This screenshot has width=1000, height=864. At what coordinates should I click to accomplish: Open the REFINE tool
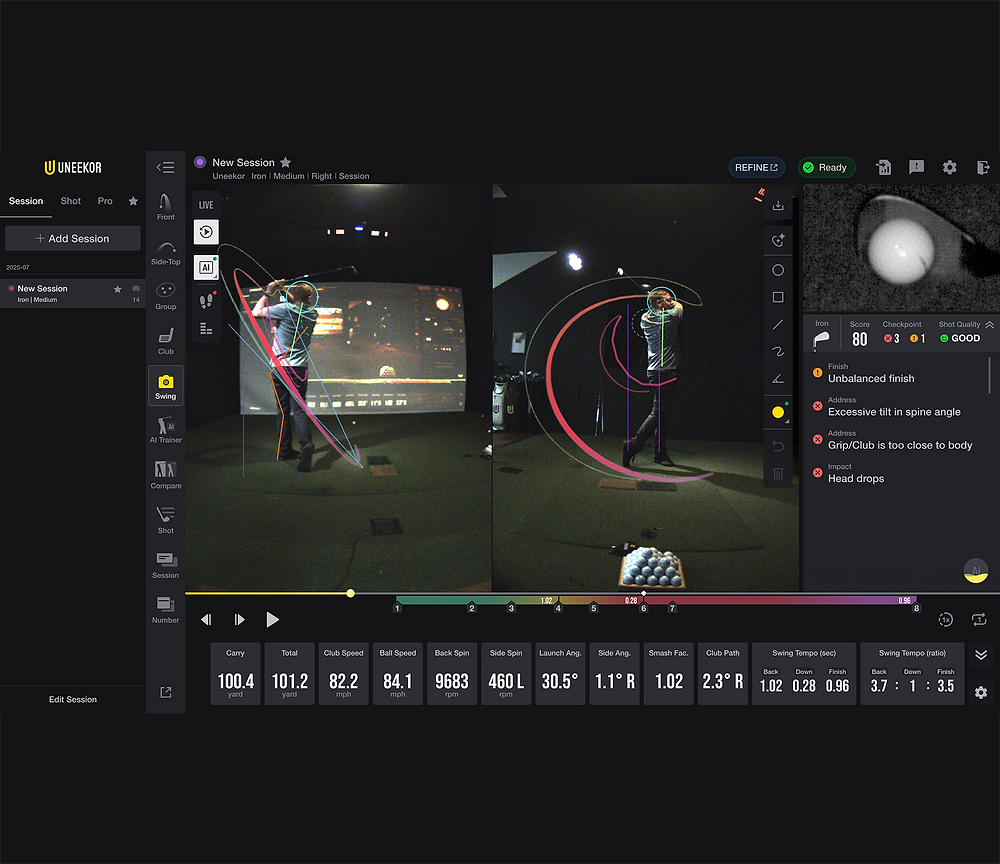(x=756, y=167)
